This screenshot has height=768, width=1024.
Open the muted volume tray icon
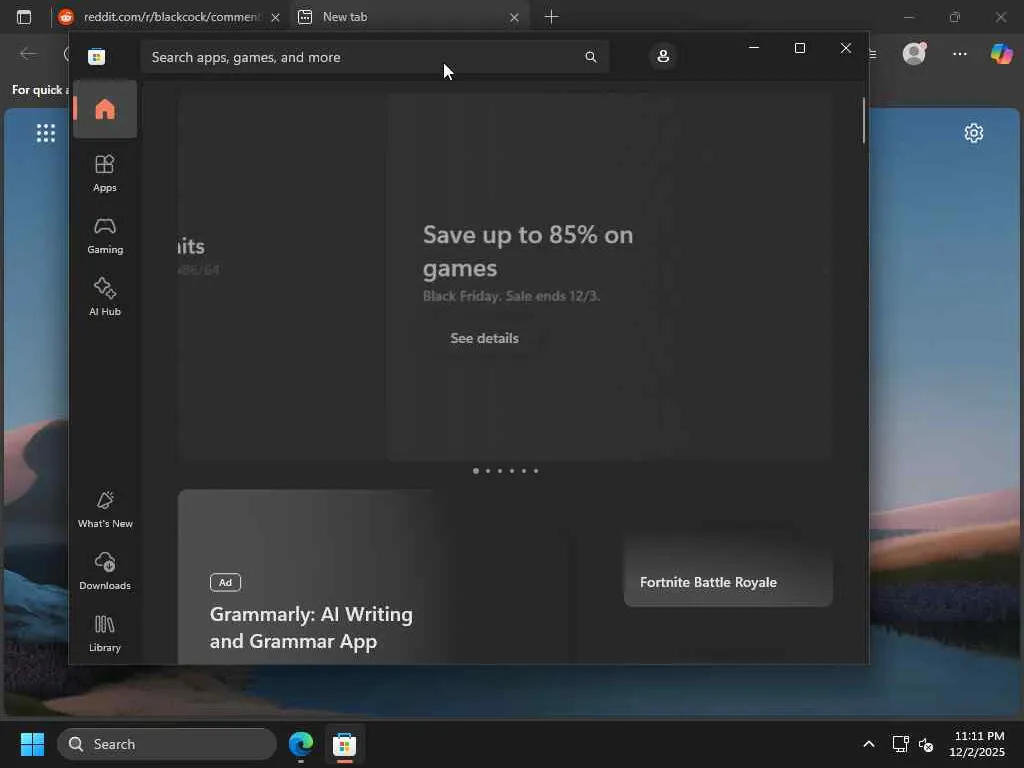(x=925, y=744)
